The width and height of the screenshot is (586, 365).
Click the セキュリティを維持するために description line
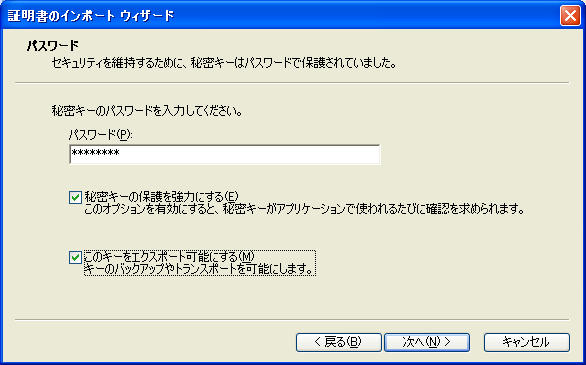[x=223, y=63]
